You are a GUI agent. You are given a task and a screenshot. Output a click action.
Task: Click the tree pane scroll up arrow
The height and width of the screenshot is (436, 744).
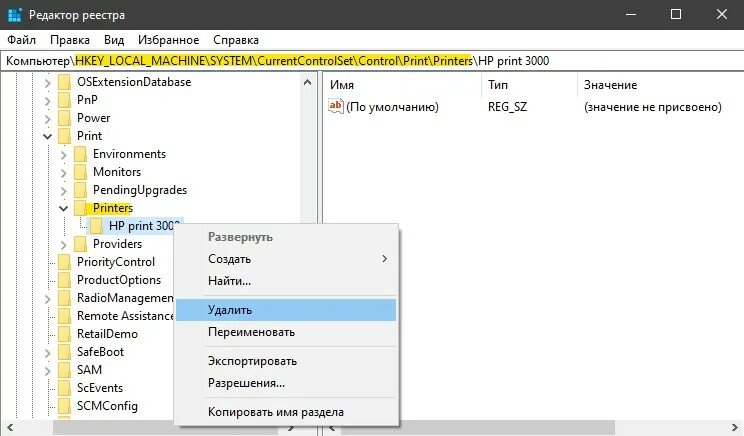point(307,83)
